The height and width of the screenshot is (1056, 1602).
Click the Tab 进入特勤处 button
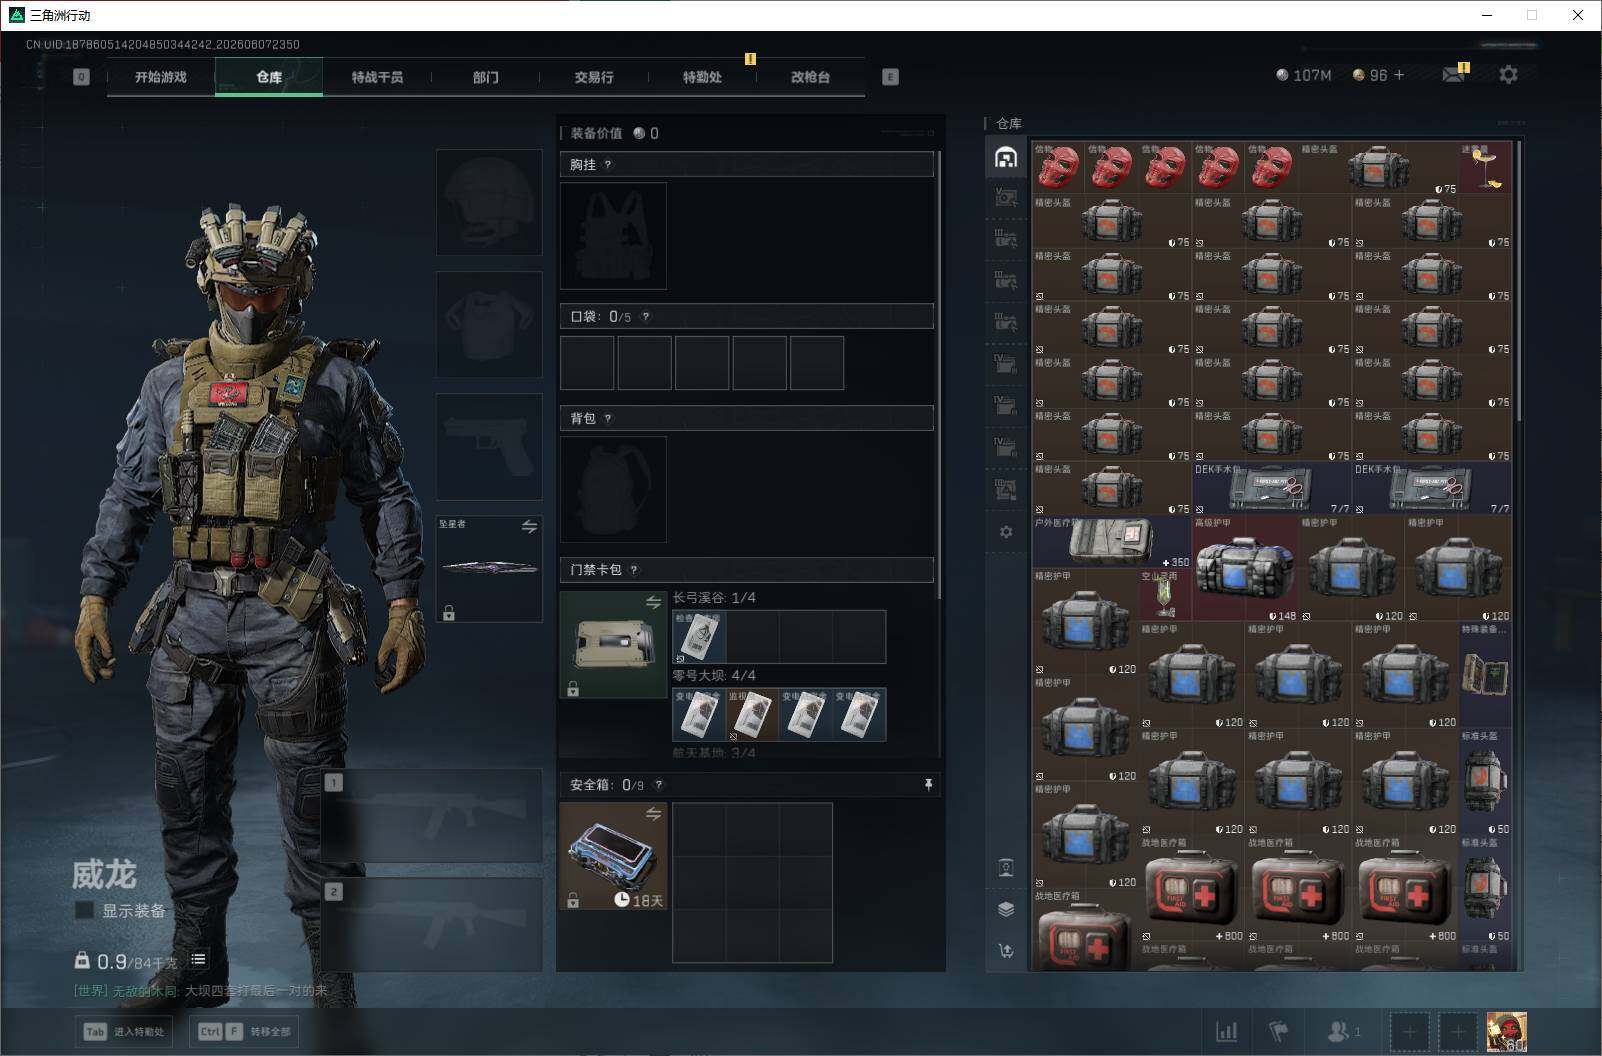pyautogui.click(x=124, y=1032)
